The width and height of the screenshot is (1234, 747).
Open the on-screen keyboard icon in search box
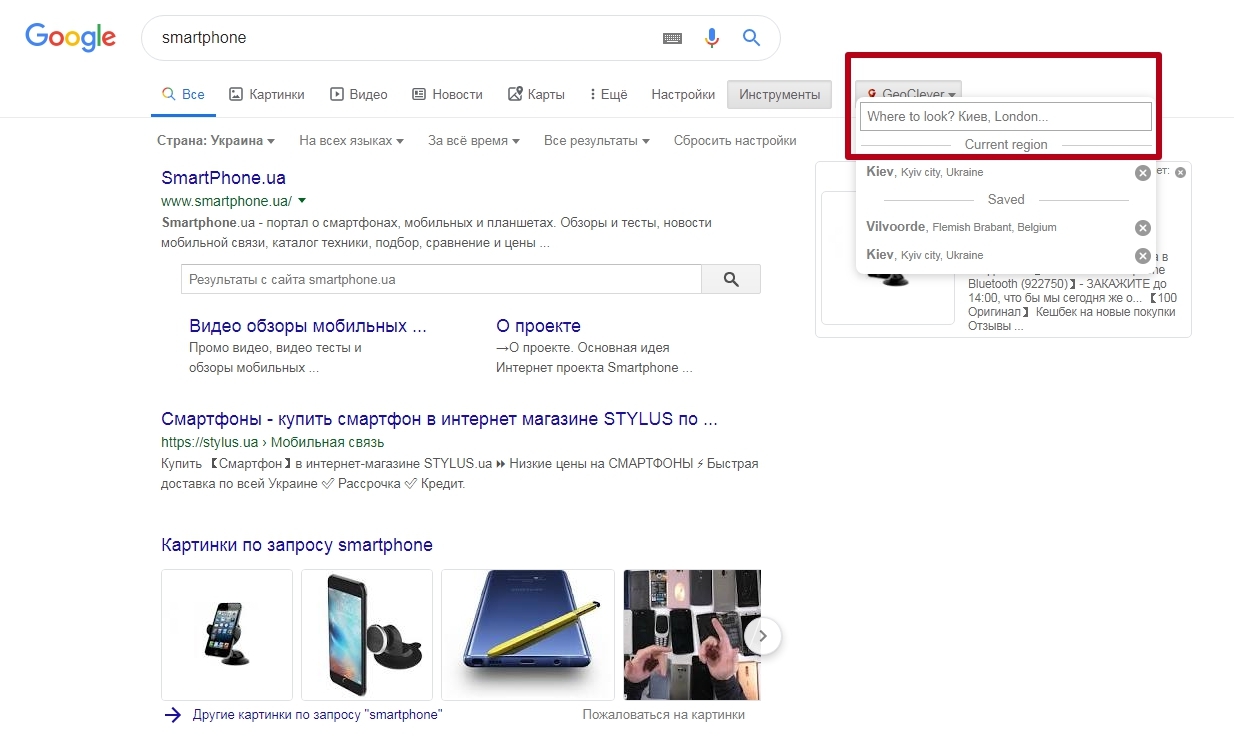tap(673, 38)
